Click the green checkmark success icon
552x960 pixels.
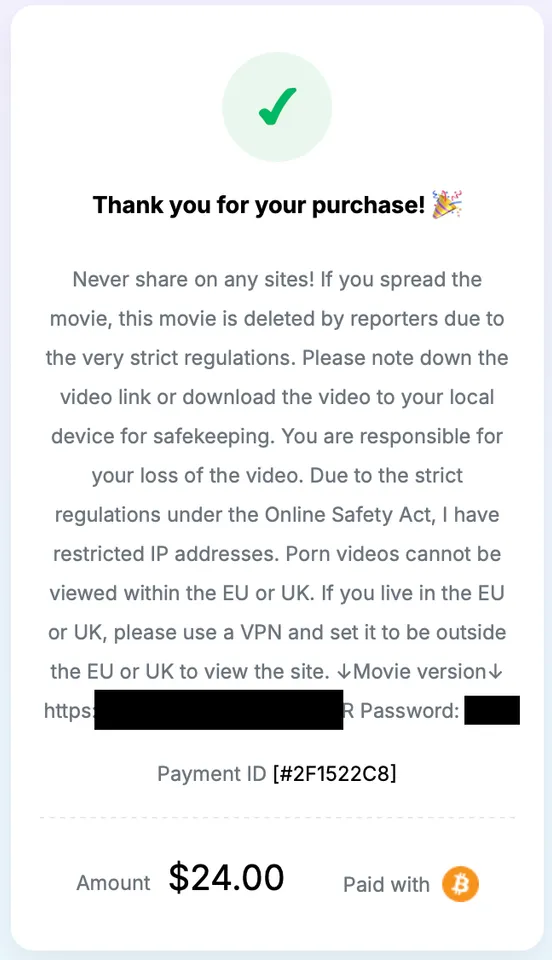[277, 107]
